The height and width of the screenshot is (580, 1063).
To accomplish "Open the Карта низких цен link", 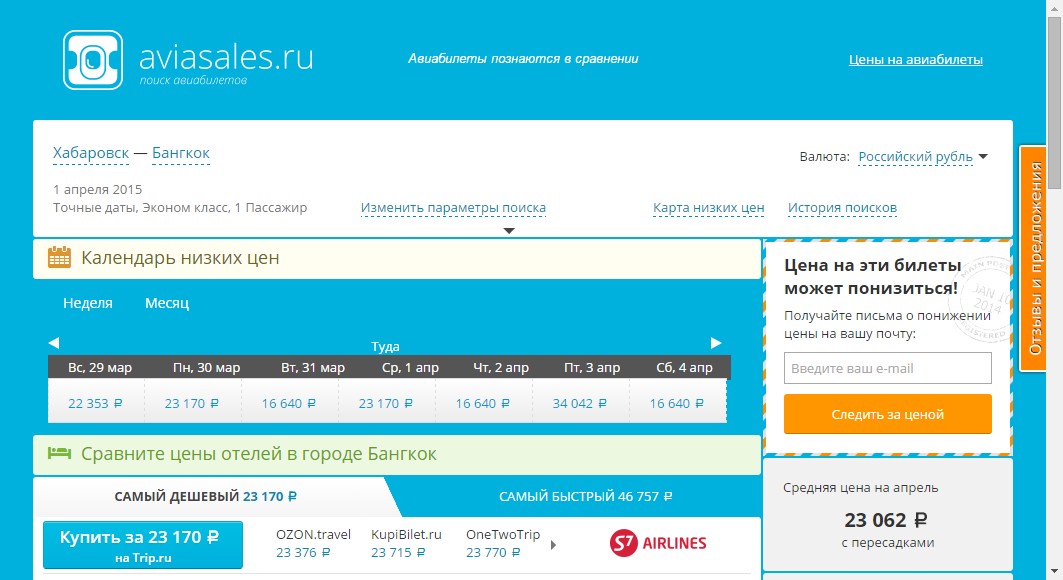I will [x=708, y=208].
